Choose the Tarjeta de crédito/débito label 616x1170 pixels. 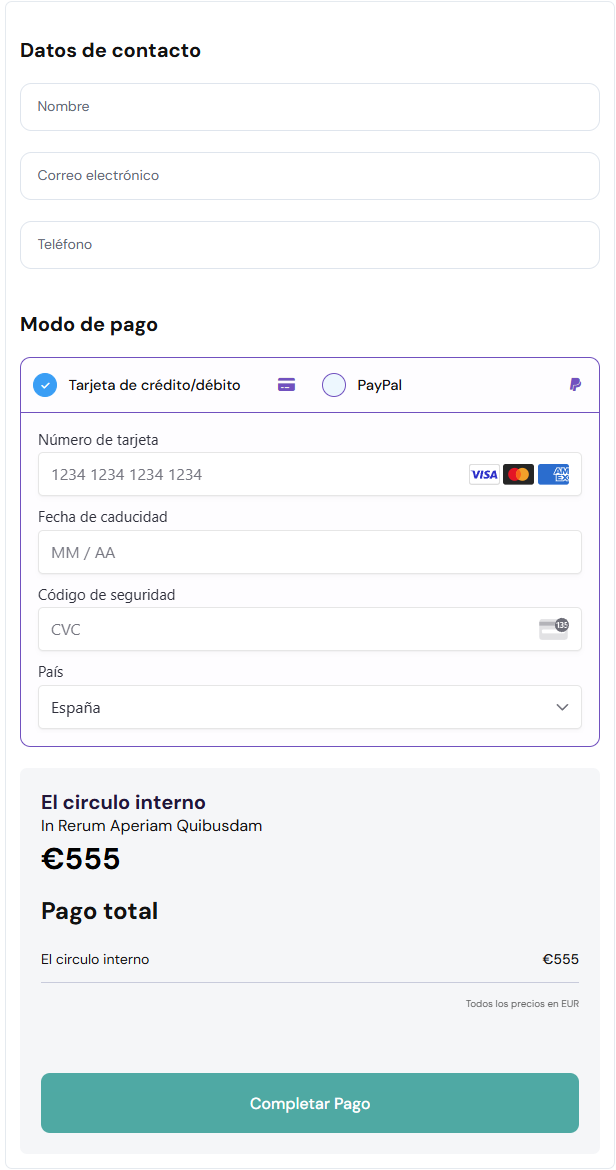154,385
